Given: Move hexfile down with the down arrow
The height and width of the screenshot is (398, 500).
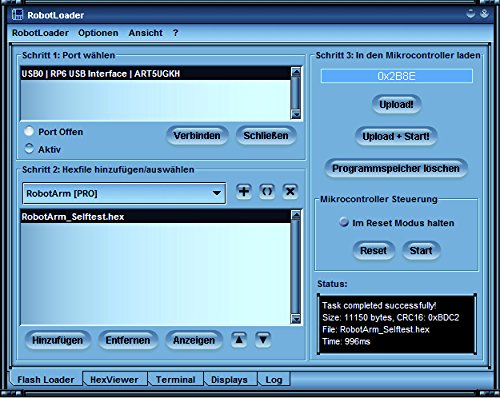Looking at the screenshot, I should 263,340.
